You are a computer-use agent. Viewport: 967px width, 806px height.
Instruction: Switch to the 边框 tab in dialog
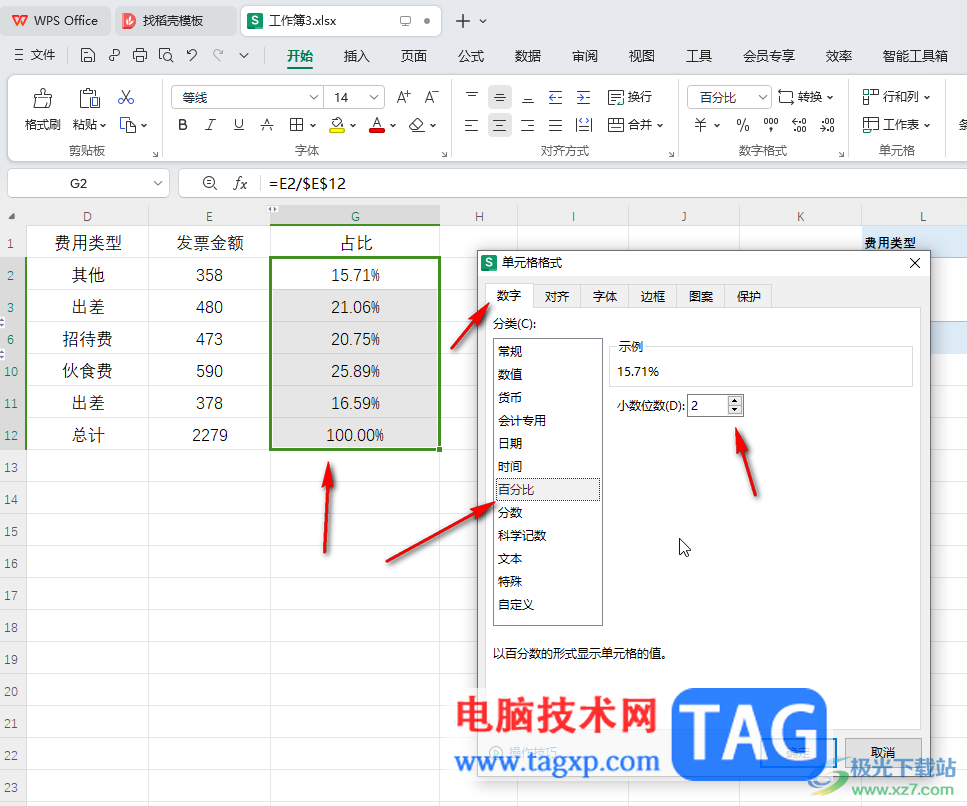(652, 297)
